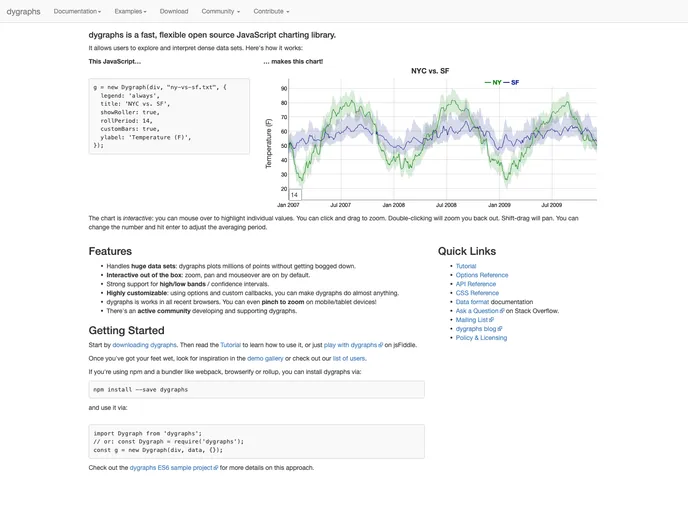Click the '... makes this chart!' label
The width and height of the screenshot is (688, 512).
[x=293, y=61]
